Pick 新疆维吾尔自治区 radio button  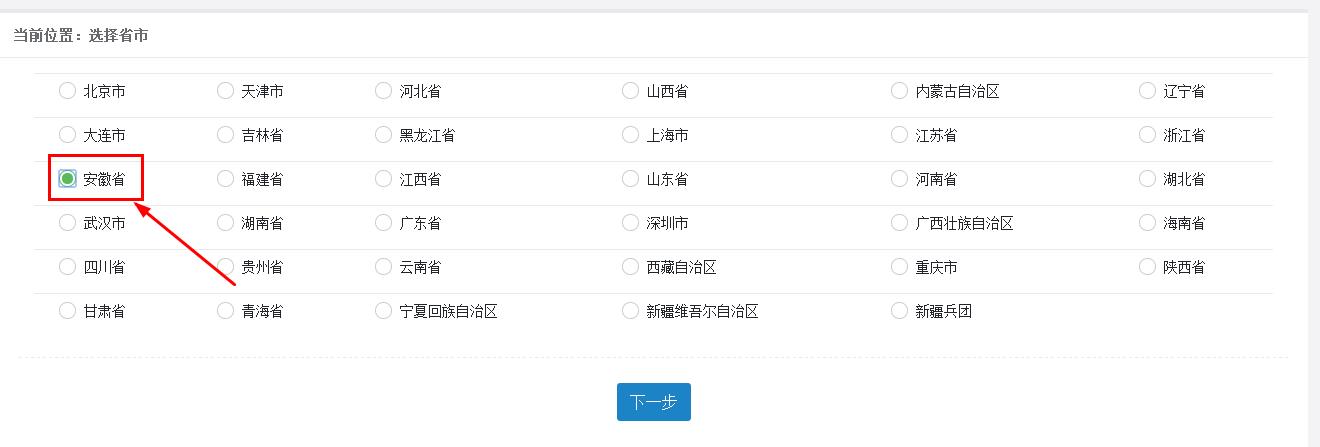point(630,311)
